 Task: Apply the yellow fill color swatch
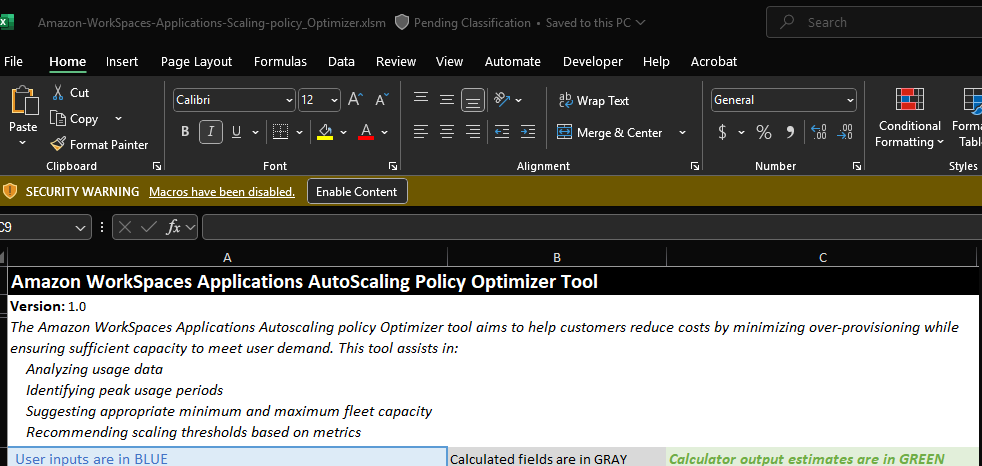(324, 132)
